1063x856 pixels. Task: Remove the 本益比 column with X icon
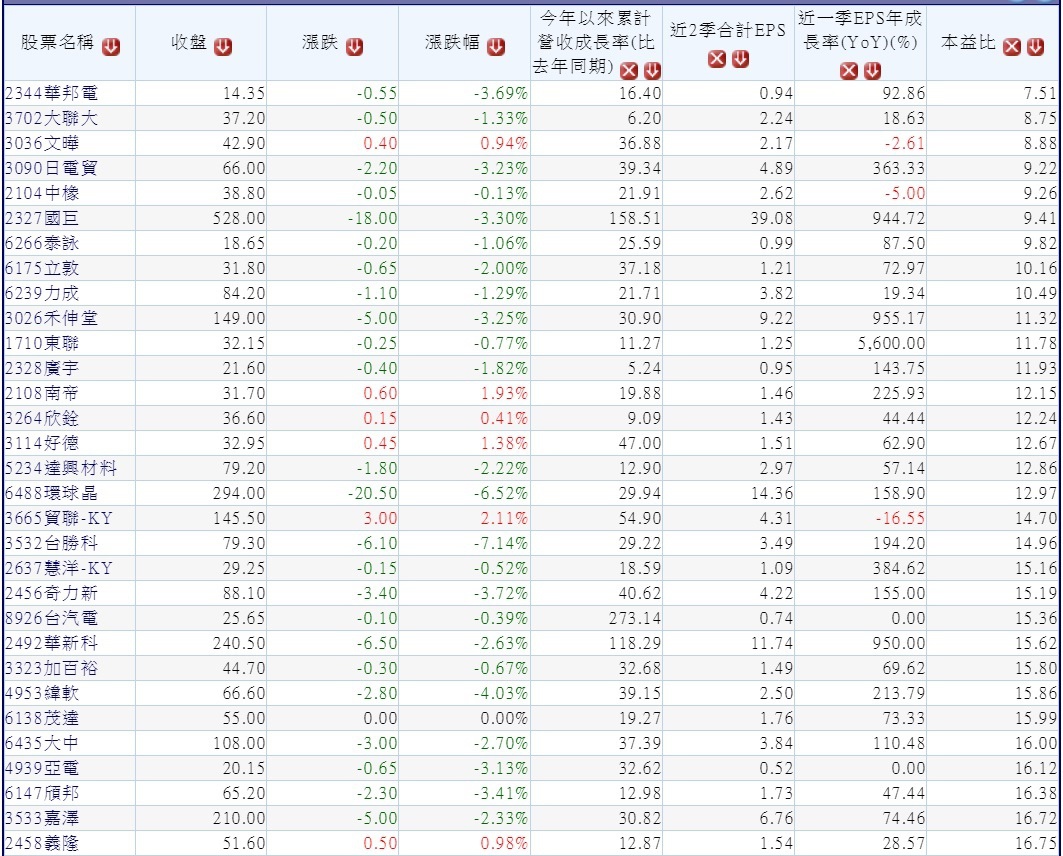pos(1011,47)
